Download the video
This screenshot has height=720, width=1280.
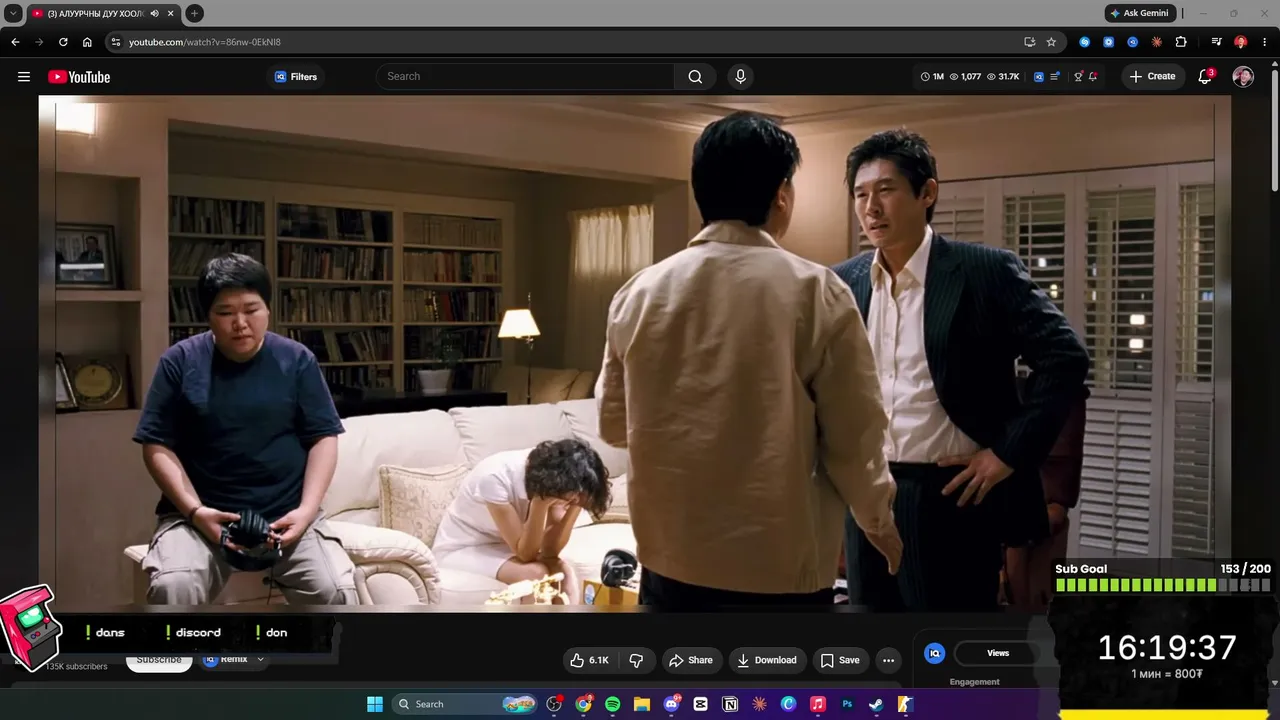[767, 660]
